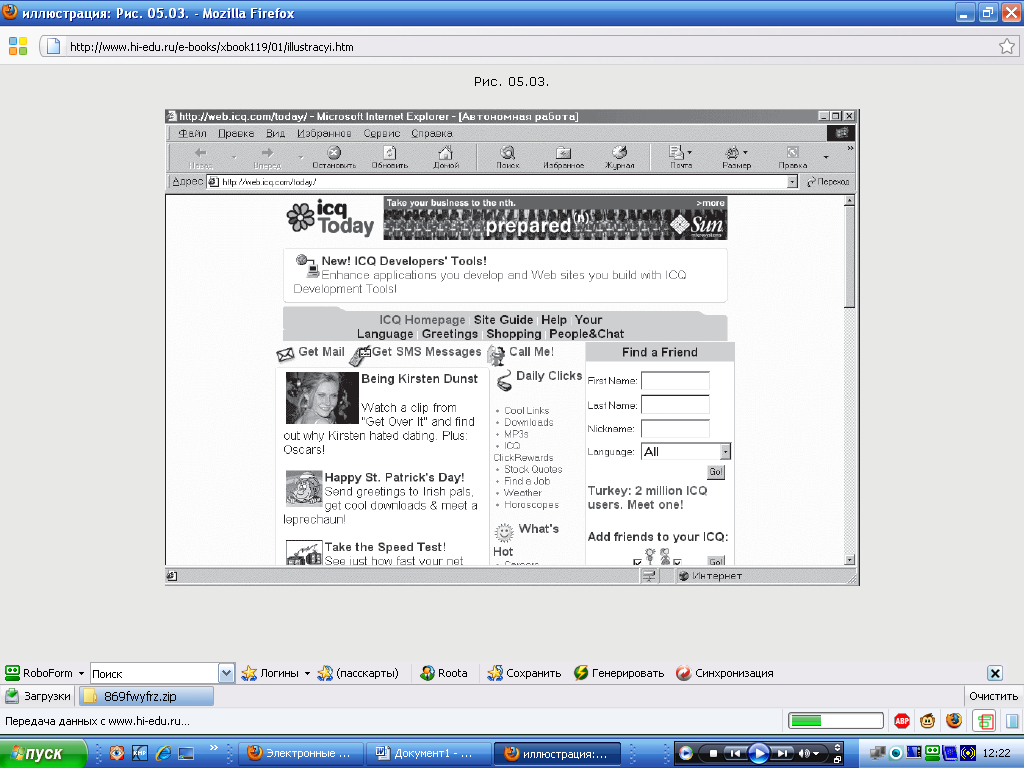Open the Поиск field dropdown arrow
This screenshot has height=768, width=1024.
(x=226, y=673)
